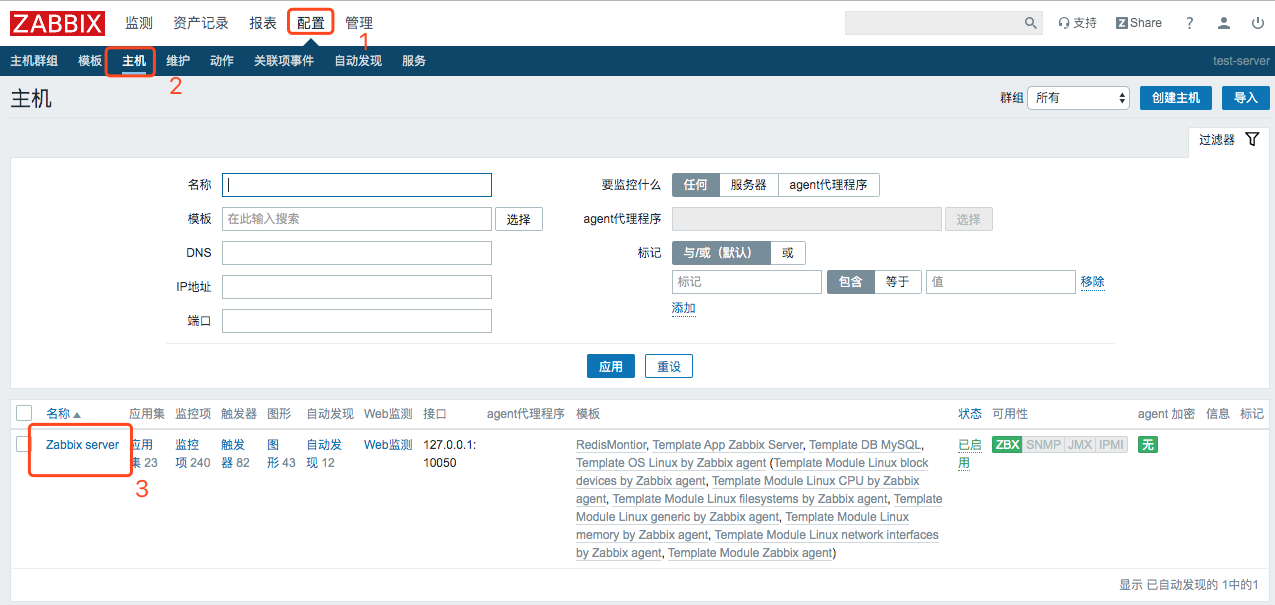Focus the 名称 filter input field
Viewport: 1275px width, 605px height.
click(357, 185)
